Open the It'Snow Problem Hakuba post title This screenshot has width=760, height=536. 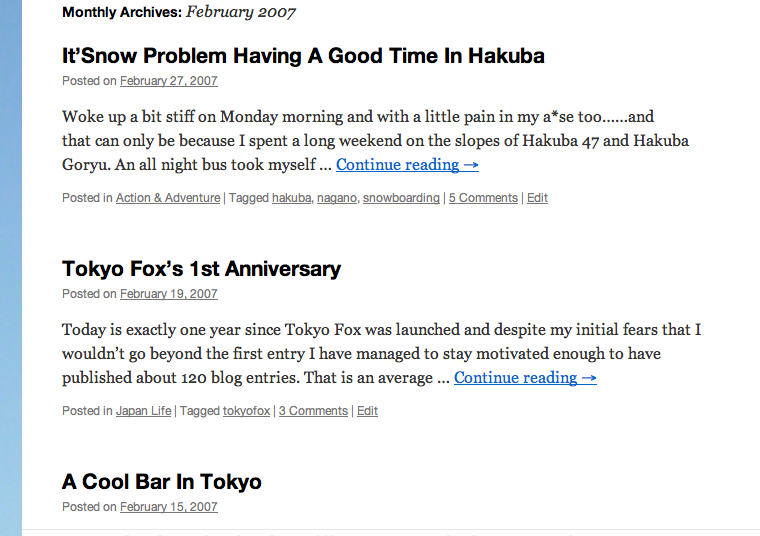[x=303, y=56]
